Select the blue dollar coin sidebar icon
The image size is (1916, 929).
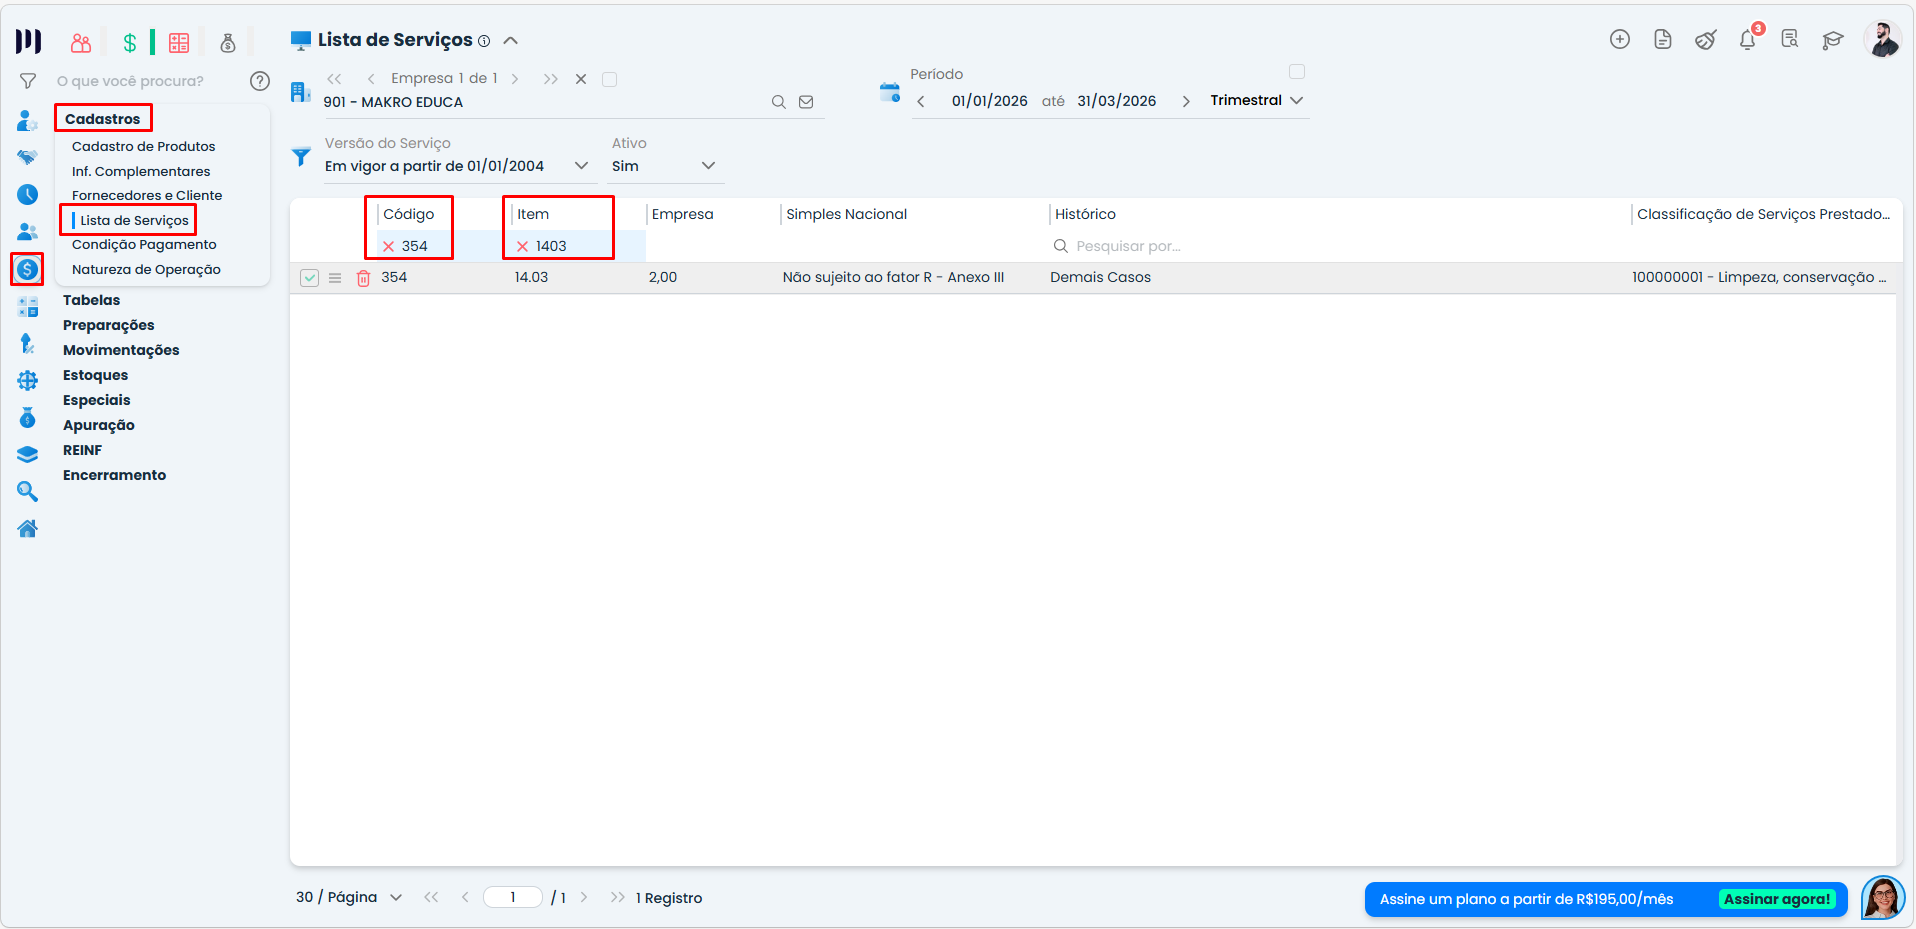pyautogui.click(x=27, y=269)
